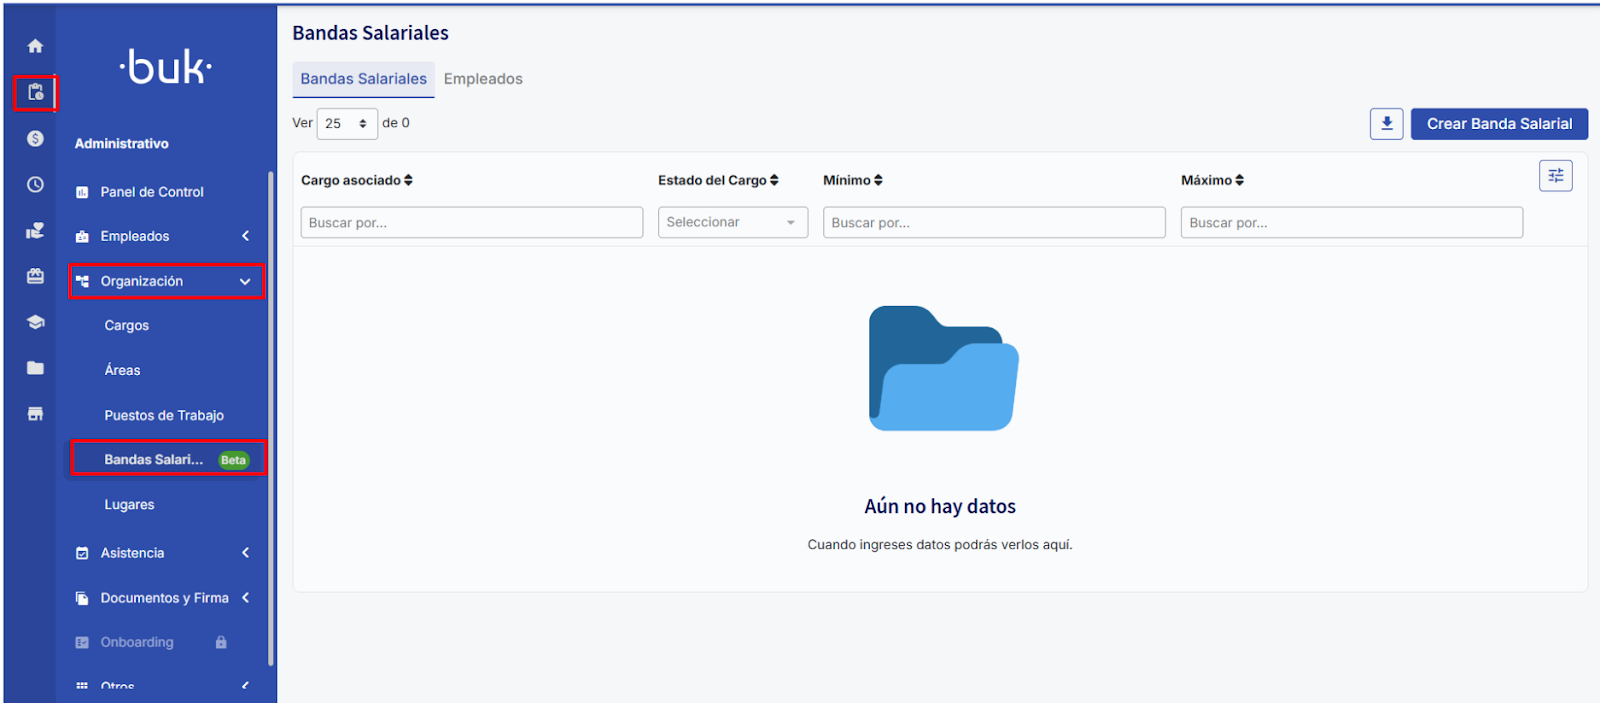Open Cargos in the sidebar
The height and width of the screenshot is (703, 1600).
pos(127,326)
